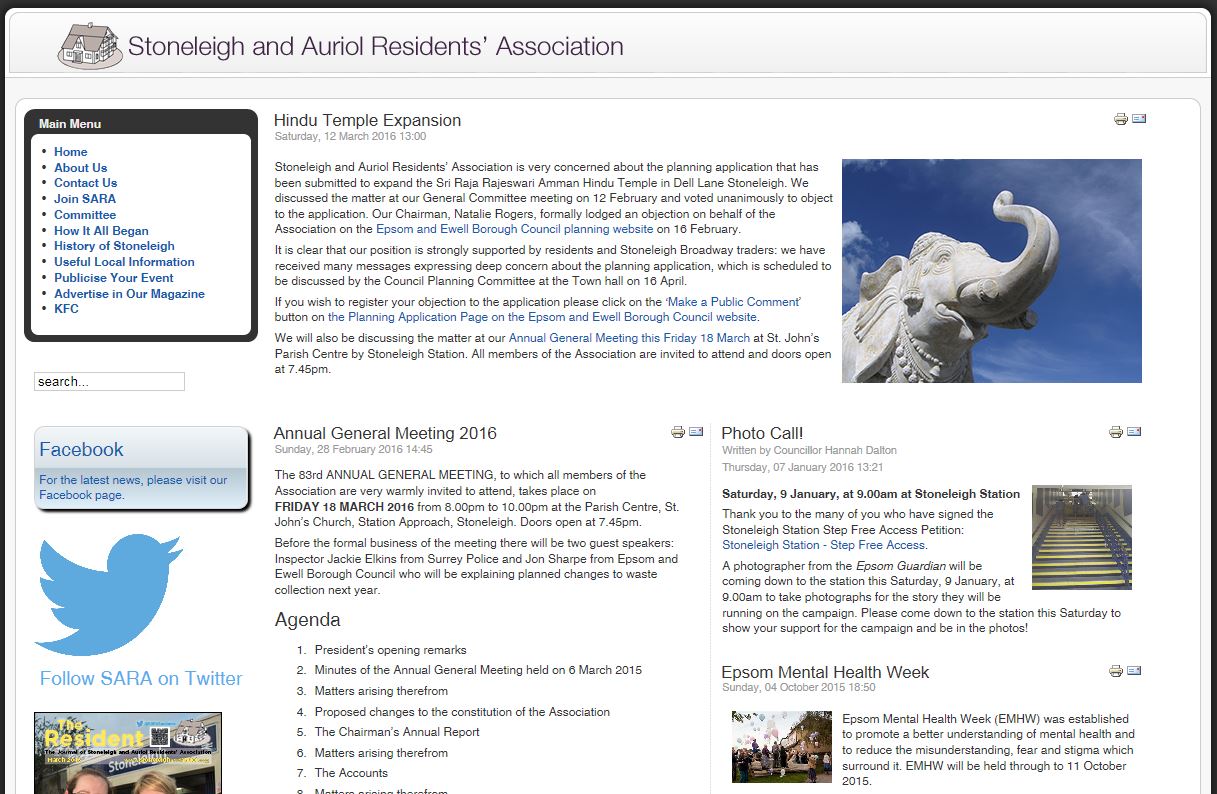The width and height of the screenshot is (1217, 794).
Task: Click agenda item about changes to the constitution
Action: tap(462, 712)
